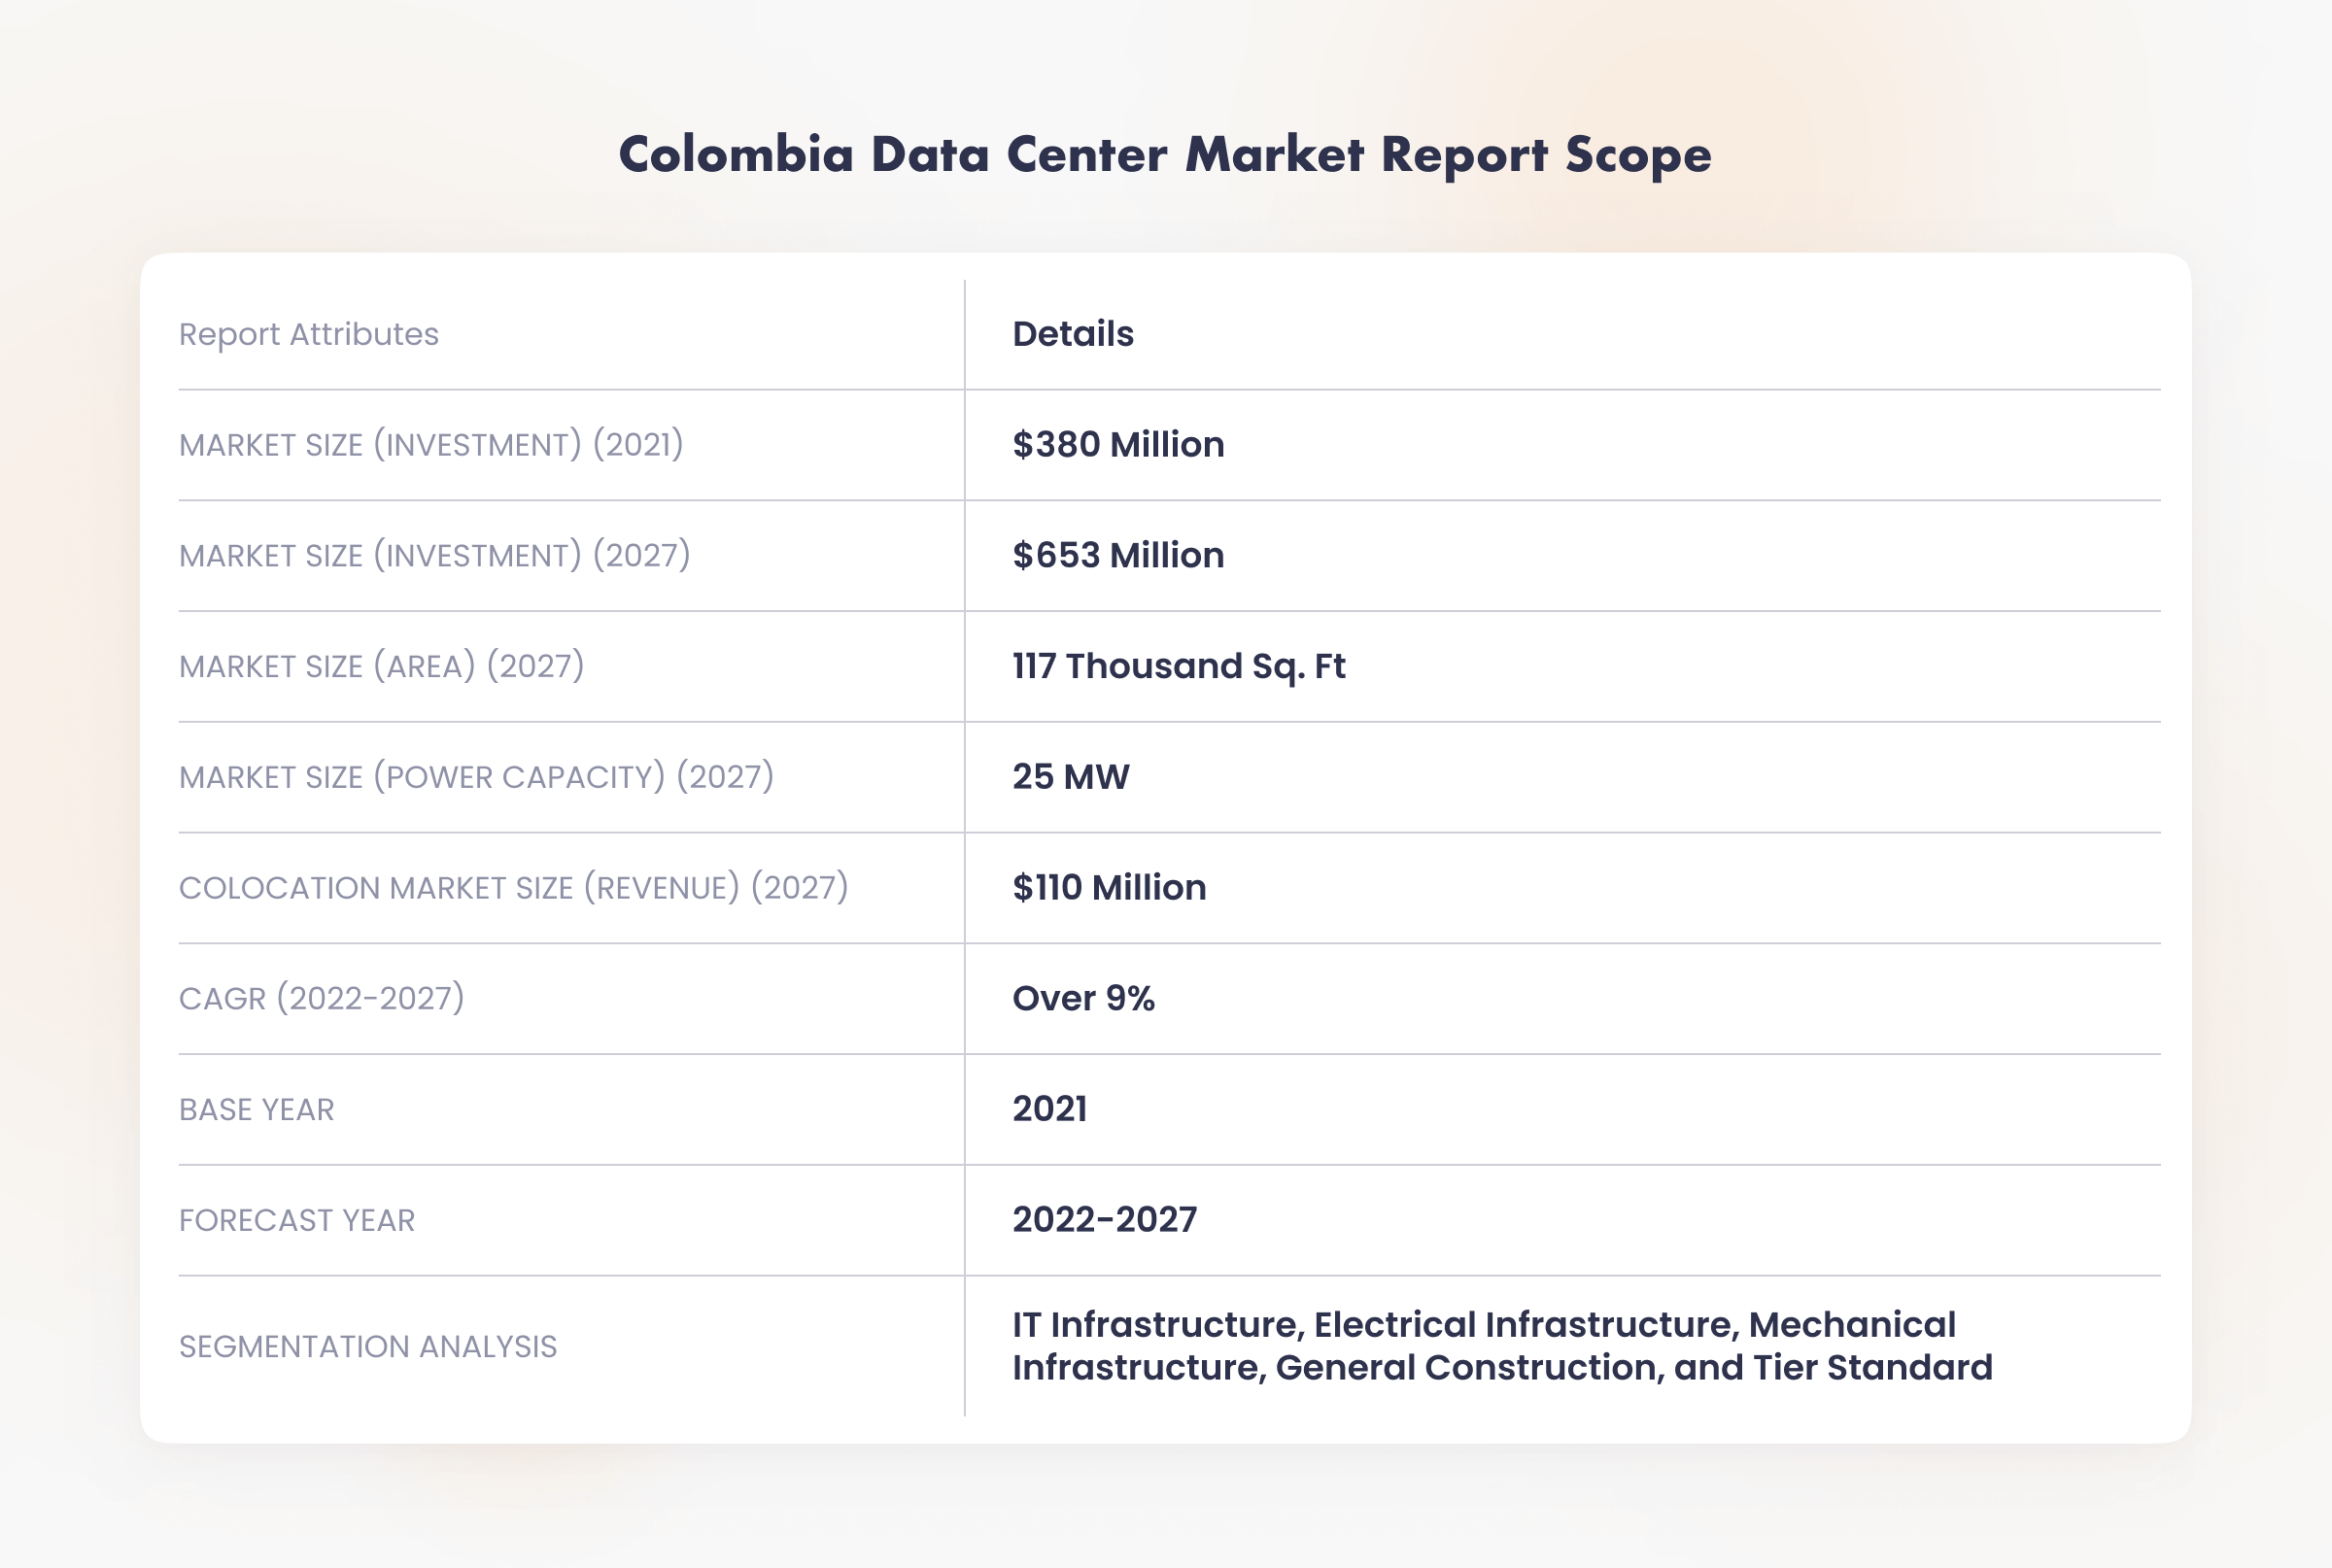The image size is (2332, 1568).
Task: Click the $110 Million value
Action: 1109,888
